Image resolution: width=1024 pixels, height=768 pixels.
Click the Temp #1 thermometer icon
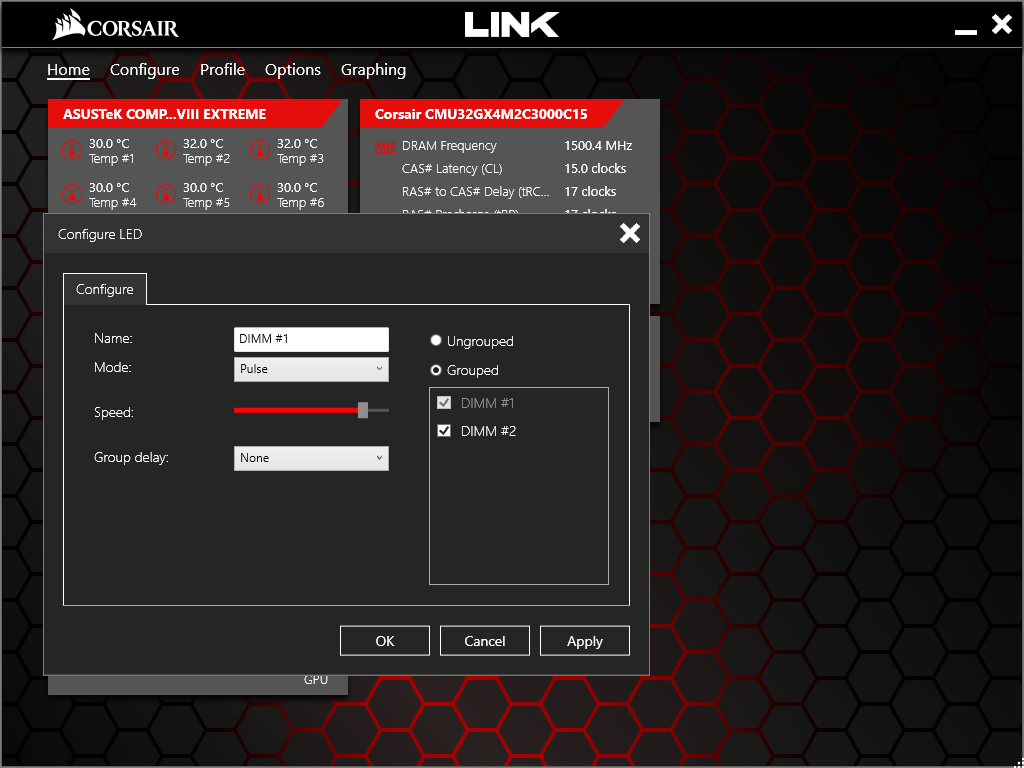[x=72, y=150]
